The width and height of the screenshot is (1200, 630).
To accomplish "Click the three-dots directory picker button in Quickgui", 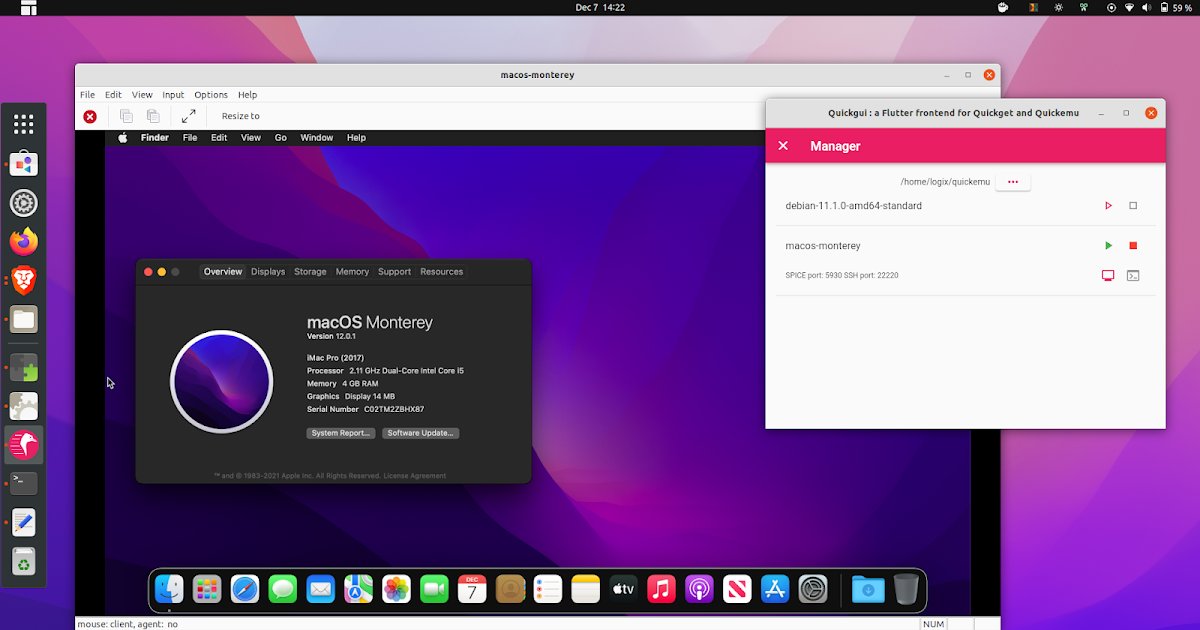I will [x=1013, y=182].
